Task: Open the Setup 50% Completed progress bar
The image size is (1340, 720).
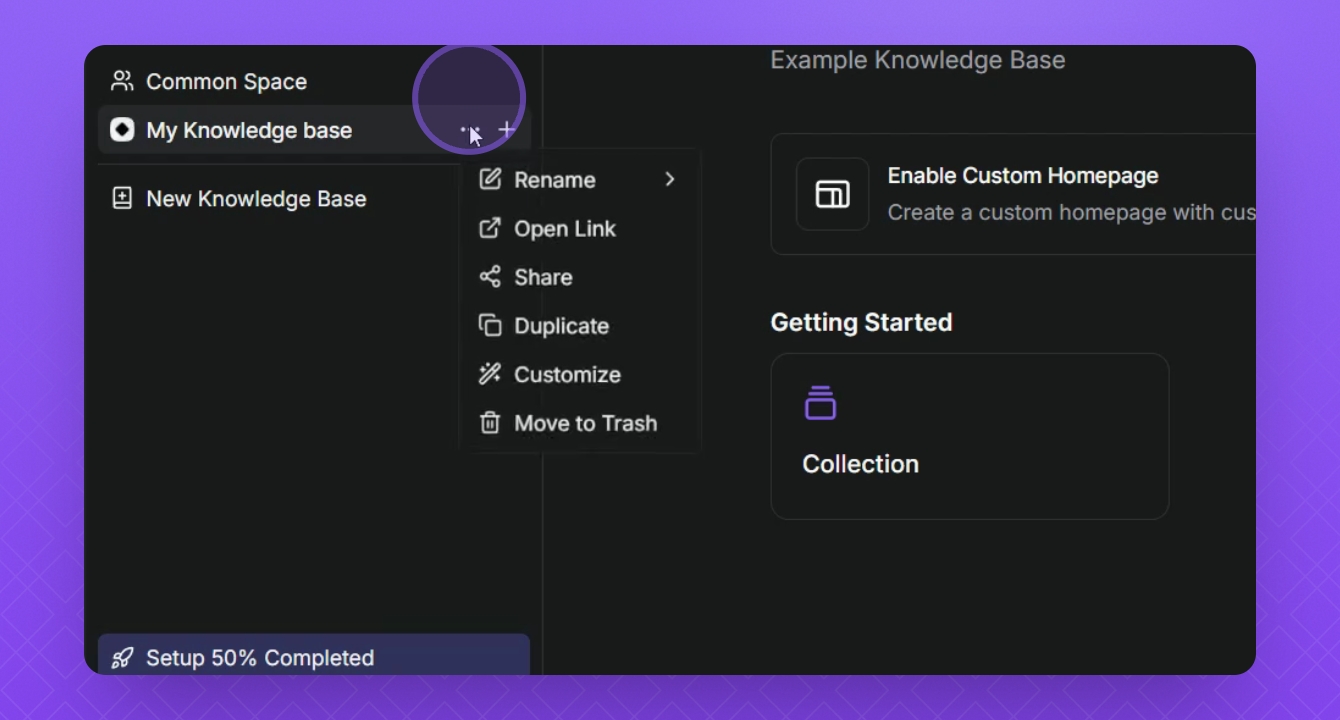Action: tap(260, 658)
